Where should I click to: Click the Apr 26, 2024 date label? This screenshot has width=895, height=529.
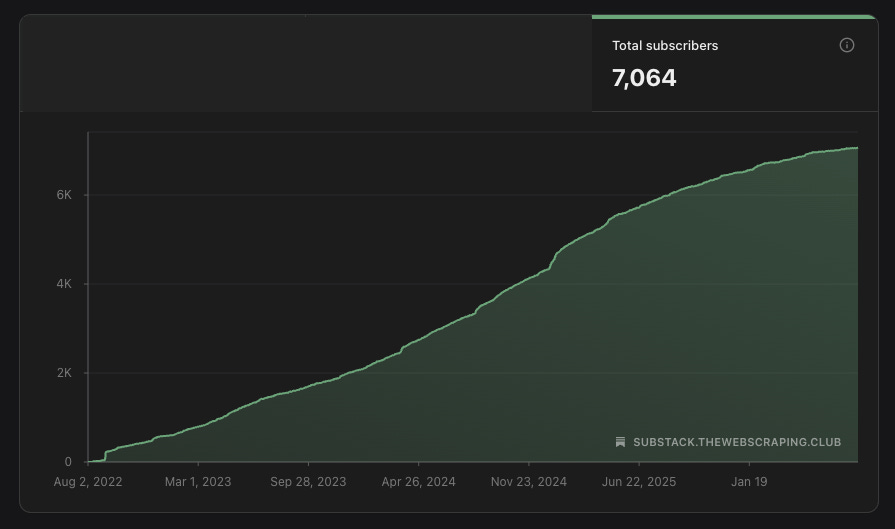(418, 482)
